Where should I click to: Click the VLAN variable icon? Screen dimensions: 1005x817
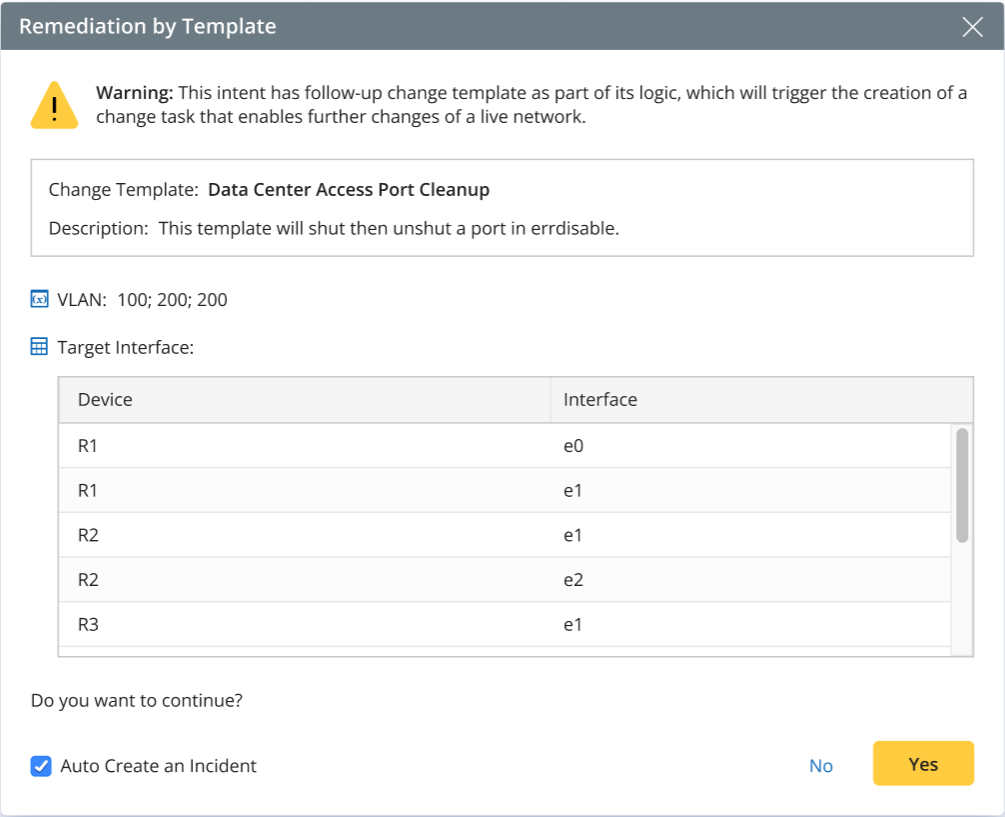(x=40, y=299)
